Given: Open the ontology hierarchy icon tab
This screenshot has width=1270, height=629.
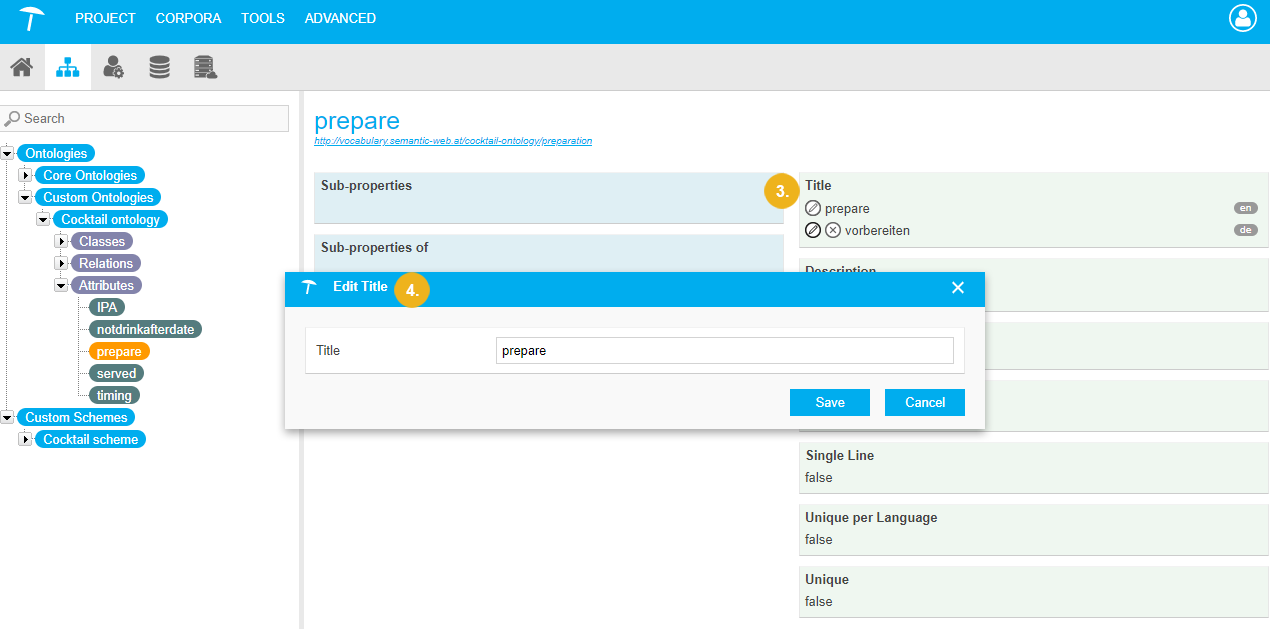Looking at the screenshot, I should pos(67,67).
